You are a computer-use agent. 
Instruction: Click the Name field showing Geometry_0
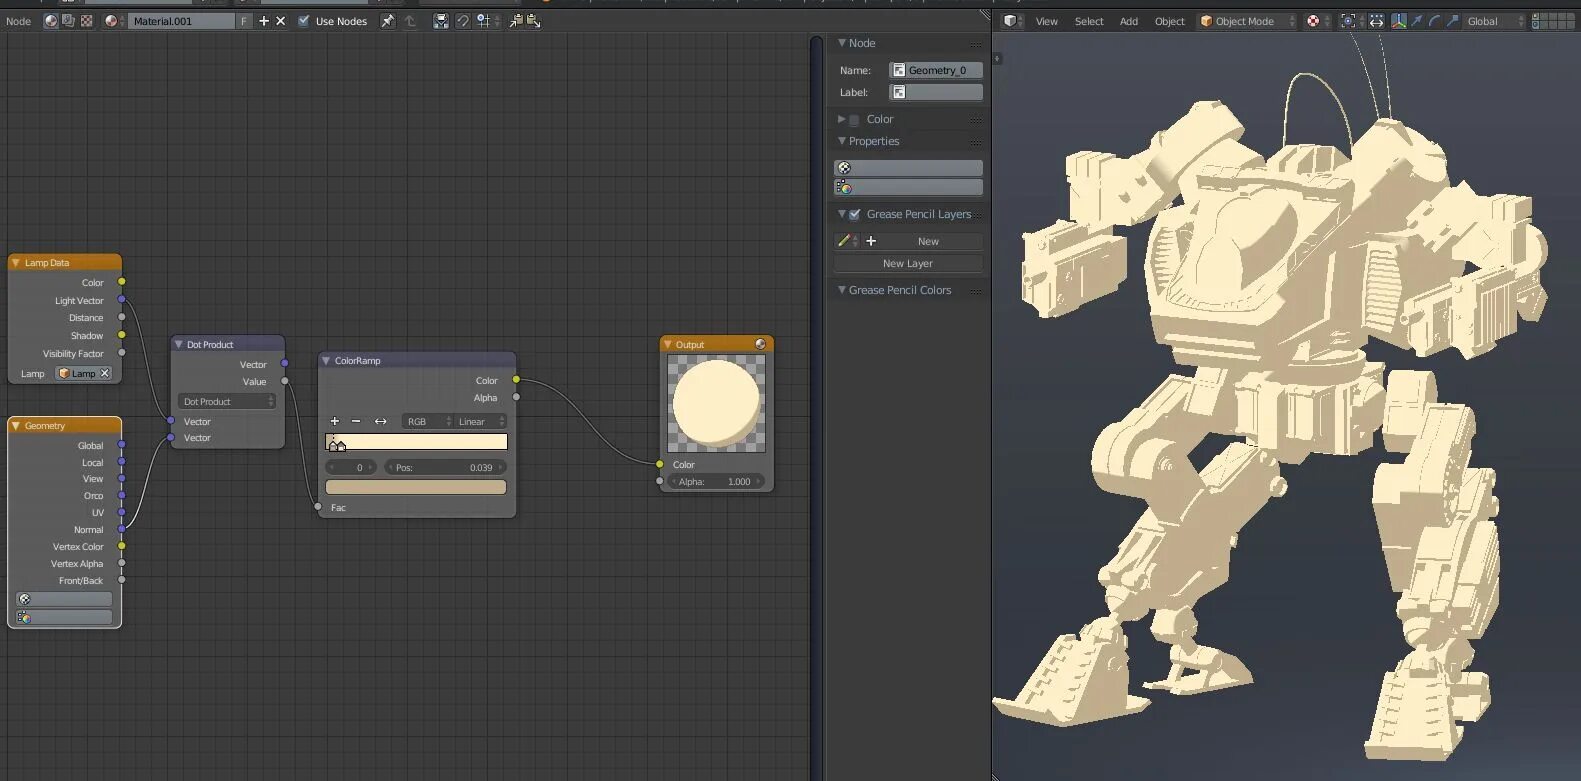936,70
